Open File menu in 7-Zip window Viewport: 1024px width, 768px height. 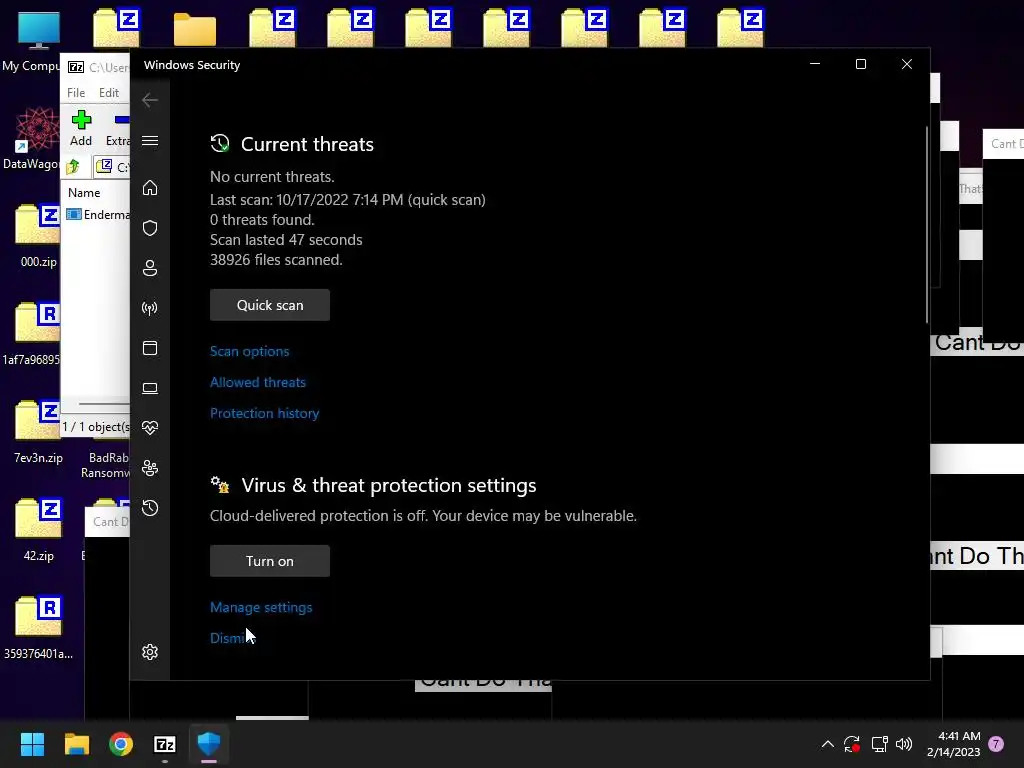[76, 93]
